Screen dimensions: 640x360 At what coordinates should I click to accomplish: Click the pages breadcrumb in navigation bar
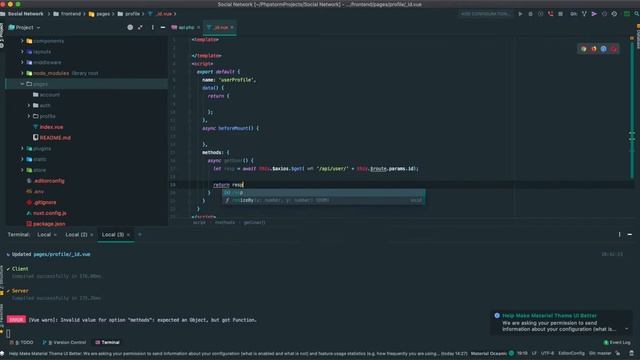click(x=103, y=14)
